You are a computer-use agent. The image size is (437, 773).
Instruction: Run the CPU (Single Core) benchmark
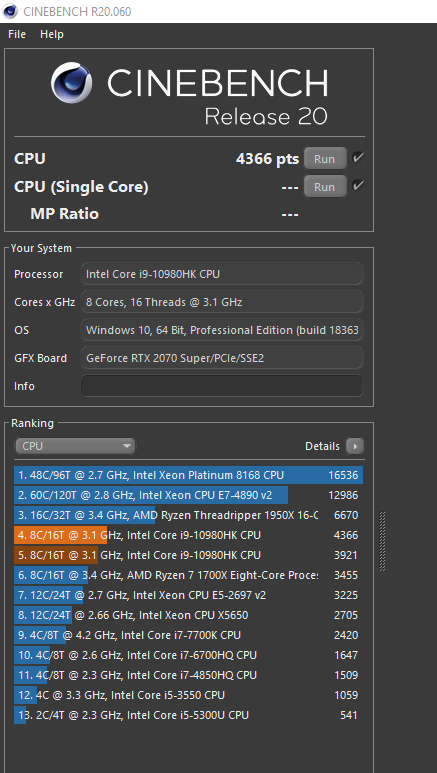pos(325,186)
